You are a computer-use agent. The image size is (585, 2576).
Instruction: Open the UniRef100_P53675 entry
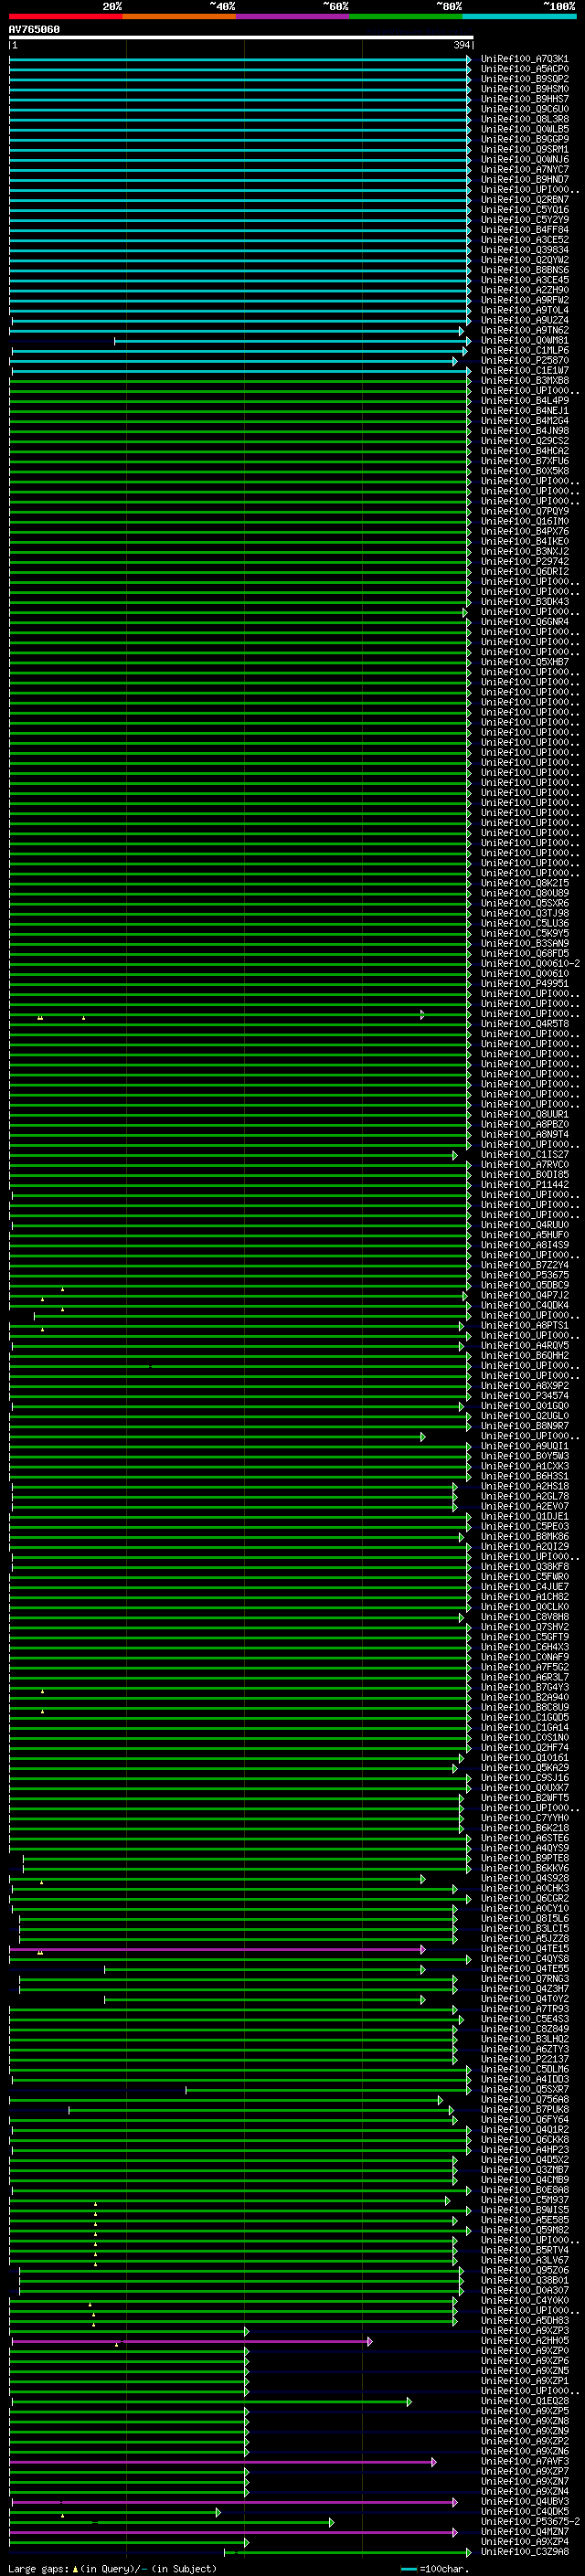(524, 1275)
